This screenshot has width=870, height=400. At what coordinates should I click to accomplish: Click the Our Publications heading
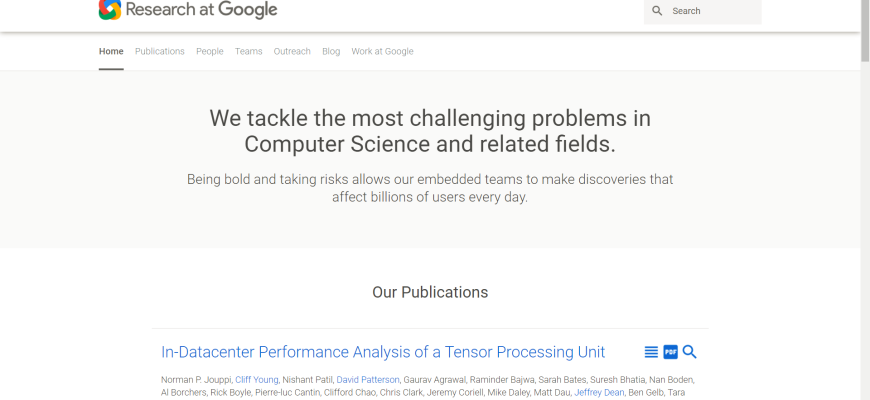430,292
